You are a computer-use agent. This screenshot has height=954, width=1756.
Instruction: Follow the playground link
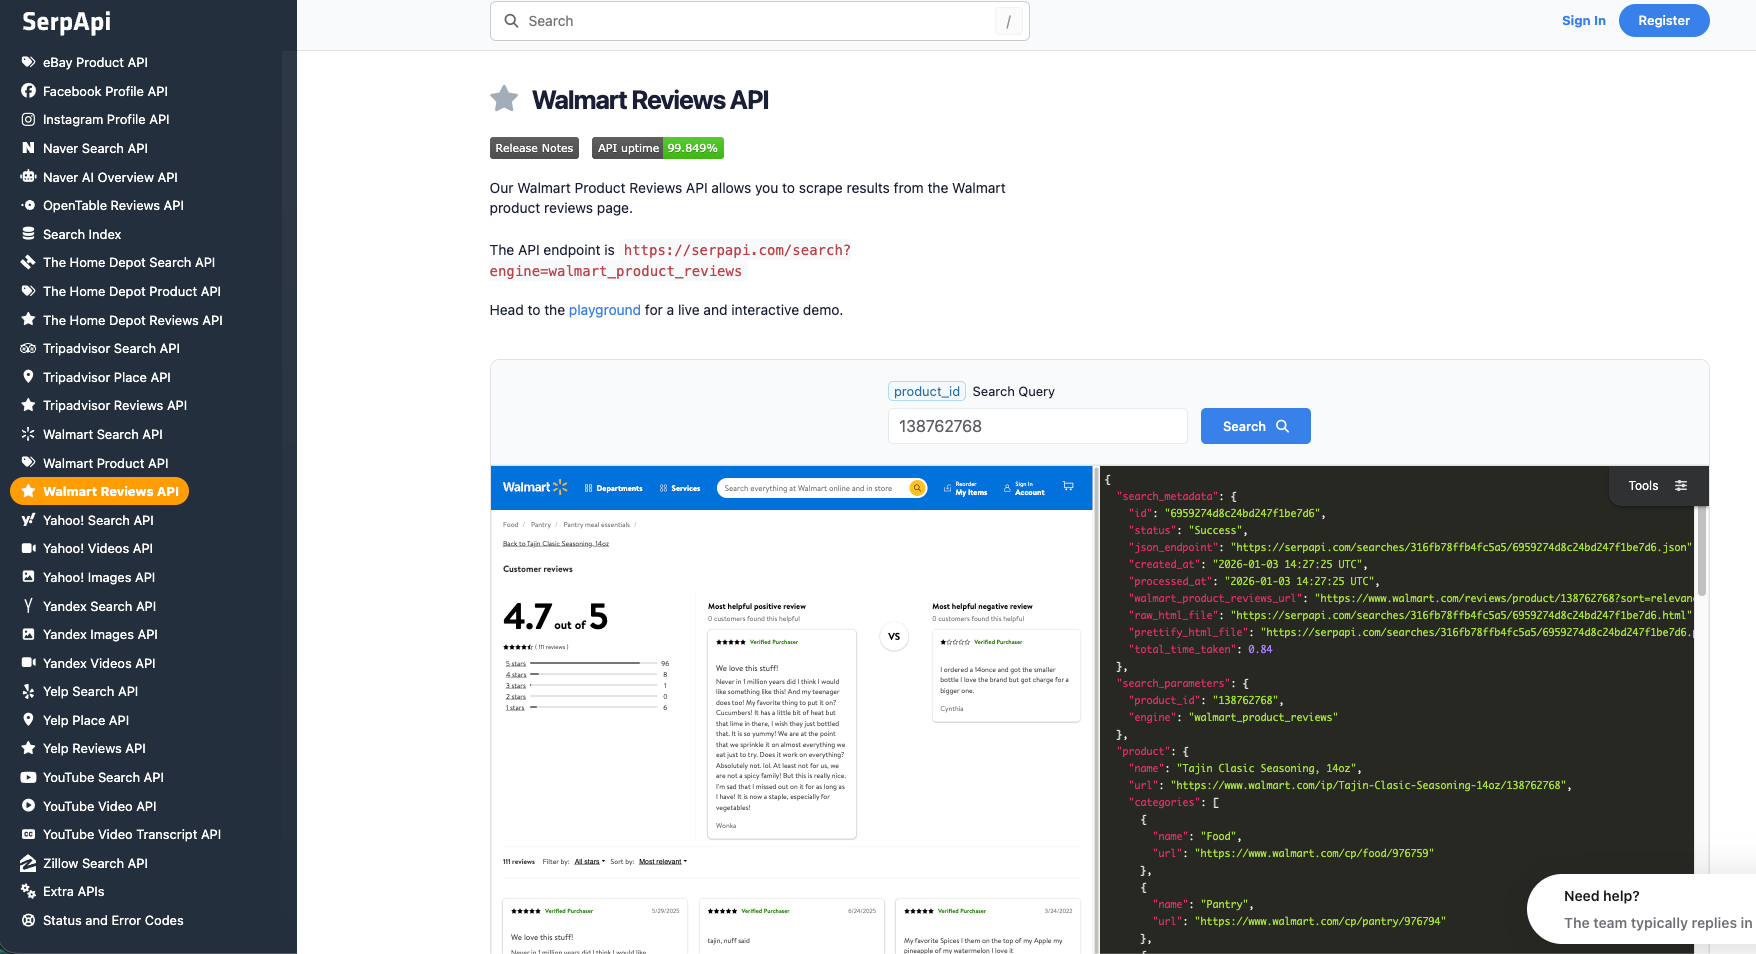[604, 310]
